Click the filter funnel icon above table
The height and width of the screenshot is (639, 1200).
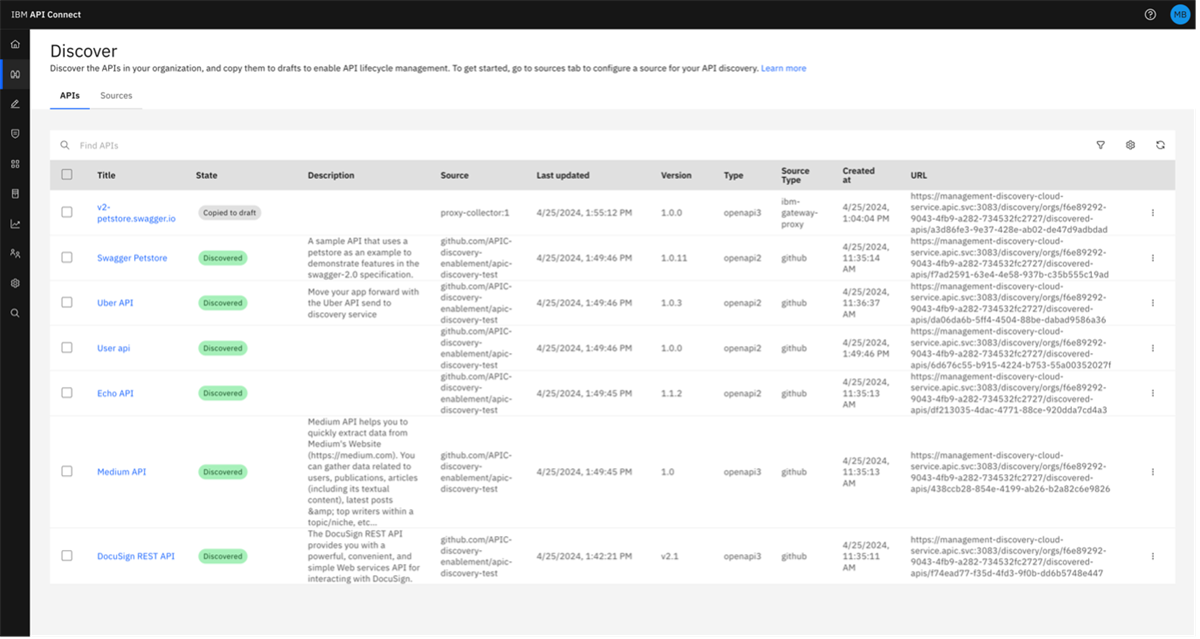[1101, 145]
